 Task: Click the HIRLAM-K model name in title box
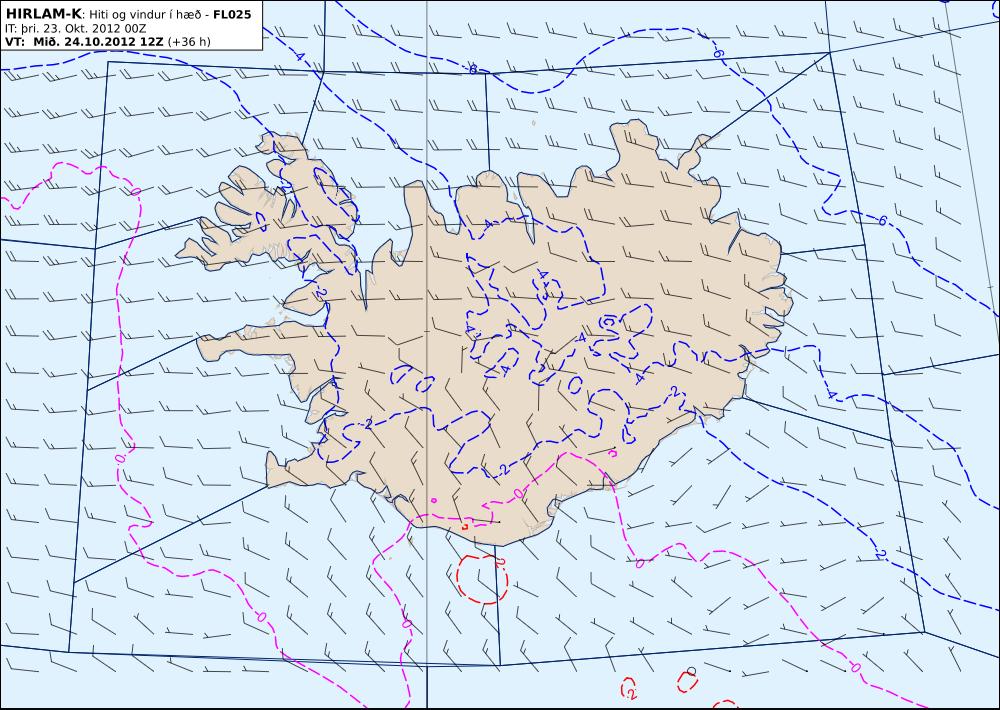tap(43, 14)
